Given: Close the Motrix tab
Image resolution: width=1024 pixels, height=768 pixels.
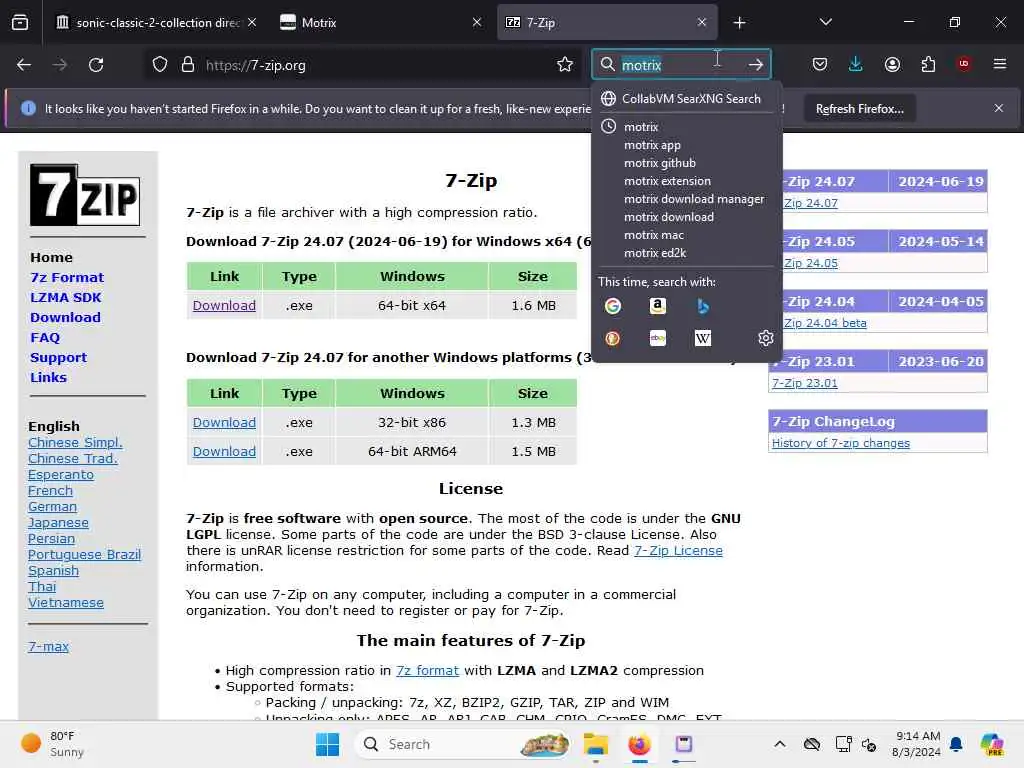Looking at the screenshot, I should tap(477, 23).
